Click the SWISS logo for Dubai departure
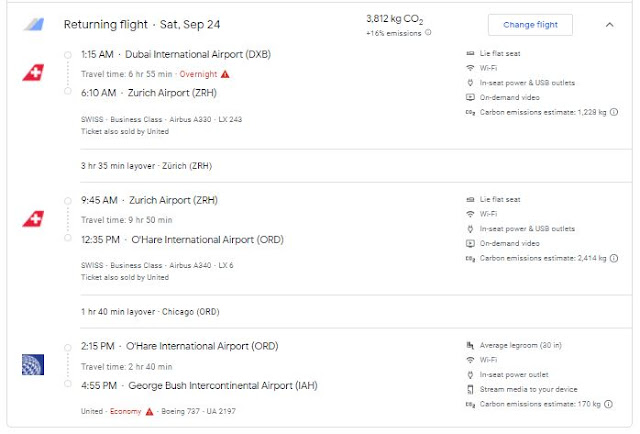The image size is (640, 434). coord(31,73)
